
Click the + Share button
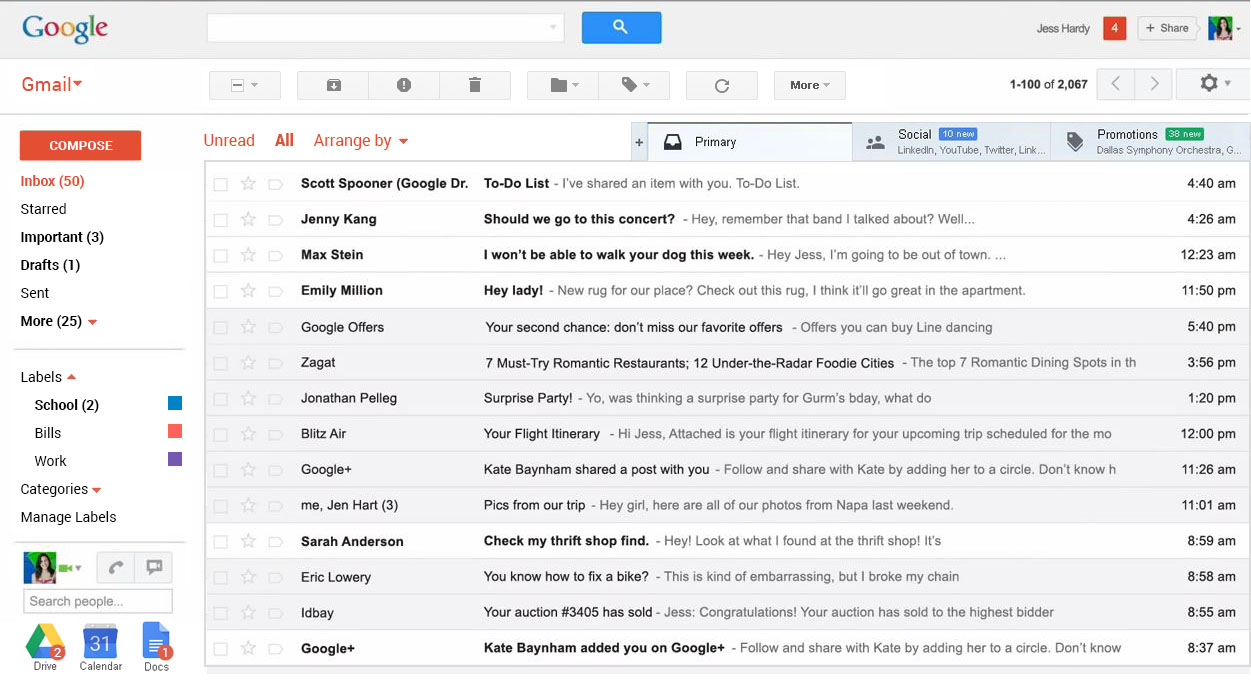click(1167, 28)
